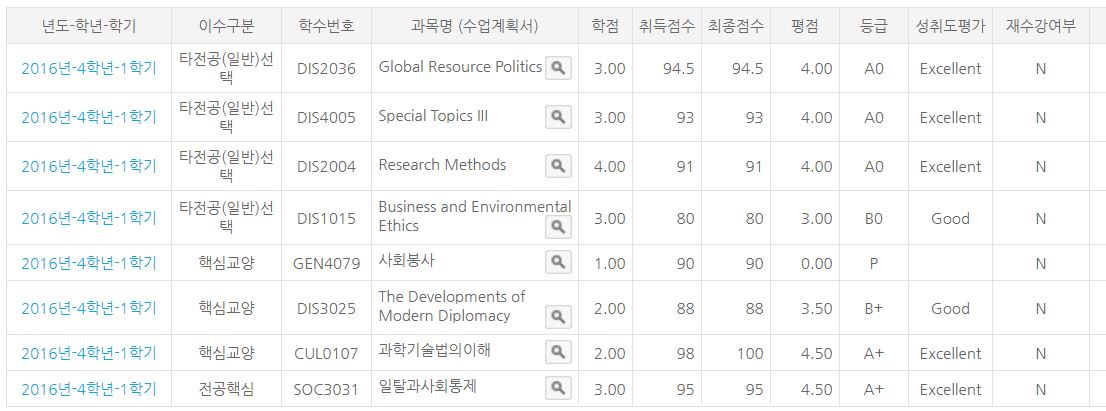1106x411 pixels.
Task: Click the 평점 column header
Action: pyautogui.click(x=805, y=27)
